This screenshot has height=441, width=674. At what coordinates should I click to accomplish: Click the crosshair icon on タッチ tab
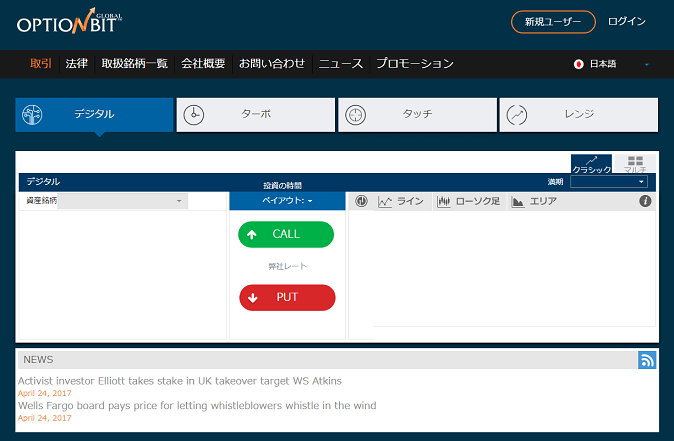point(355,115)
